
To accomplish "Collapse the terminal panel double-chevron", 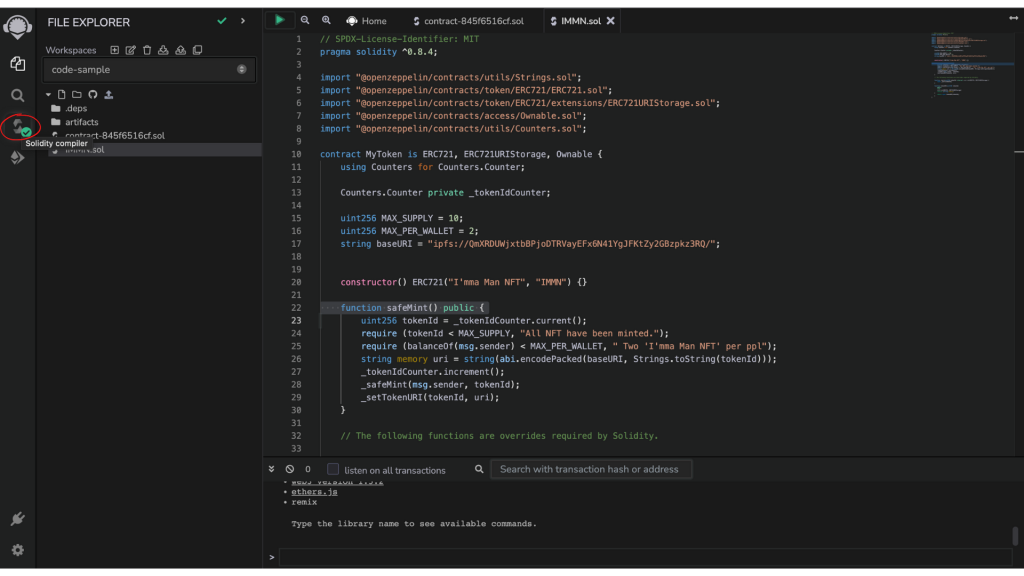I will pos(272,469).
